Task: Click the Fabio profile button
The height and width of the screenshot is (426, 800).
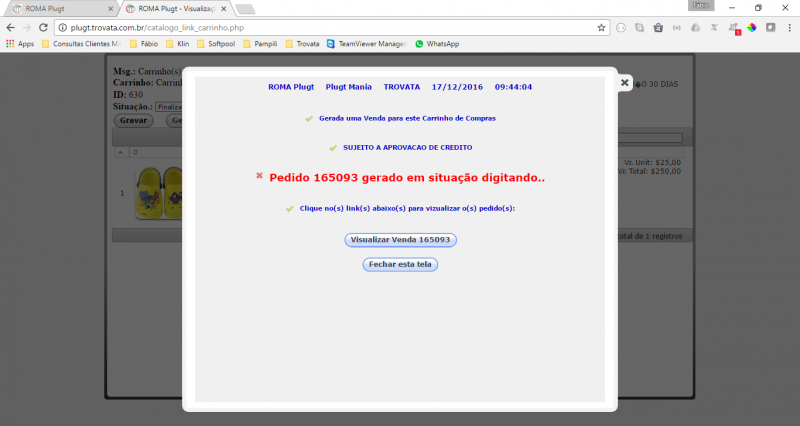Action: tap(701, 6)
